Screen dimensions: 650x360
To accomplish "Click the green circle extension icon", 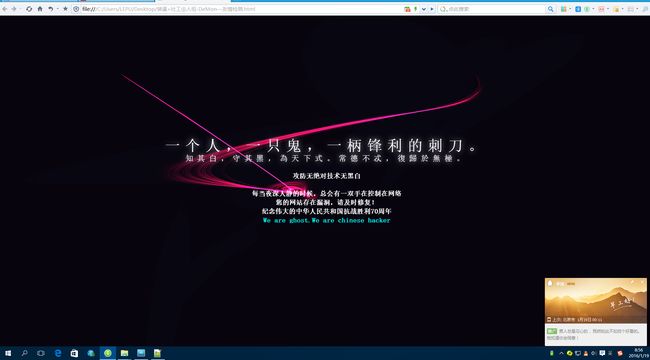I will point(587,9).
